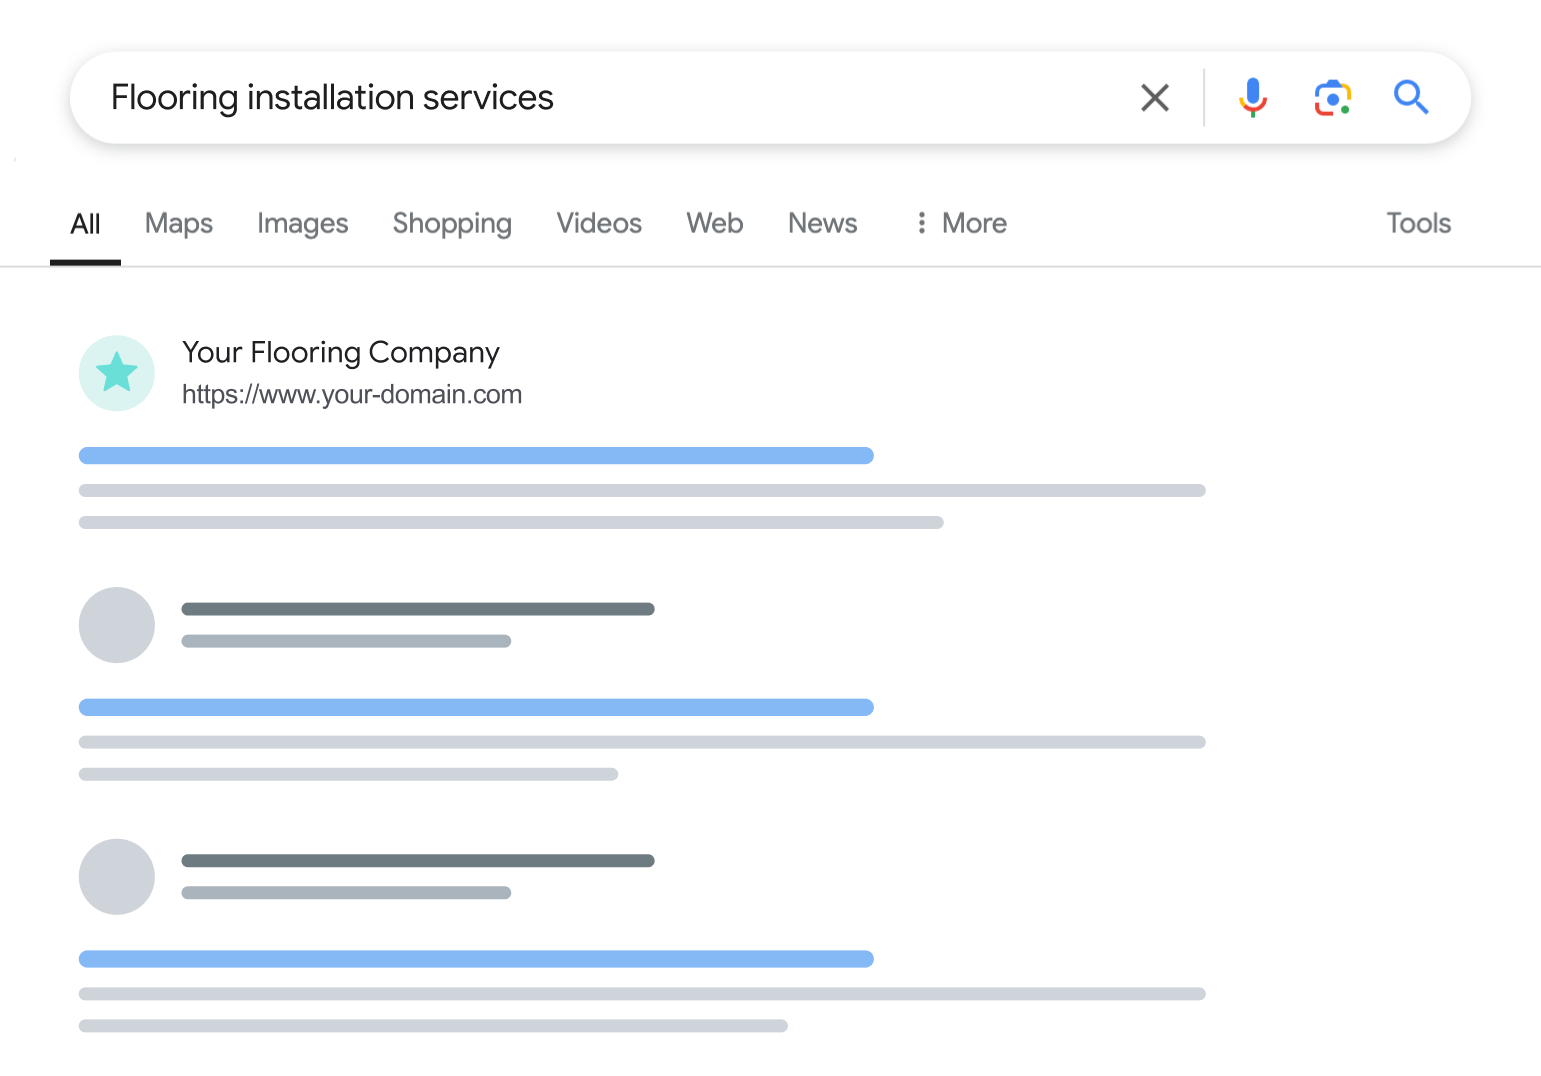Open the Images tab

tap(303, 224)
